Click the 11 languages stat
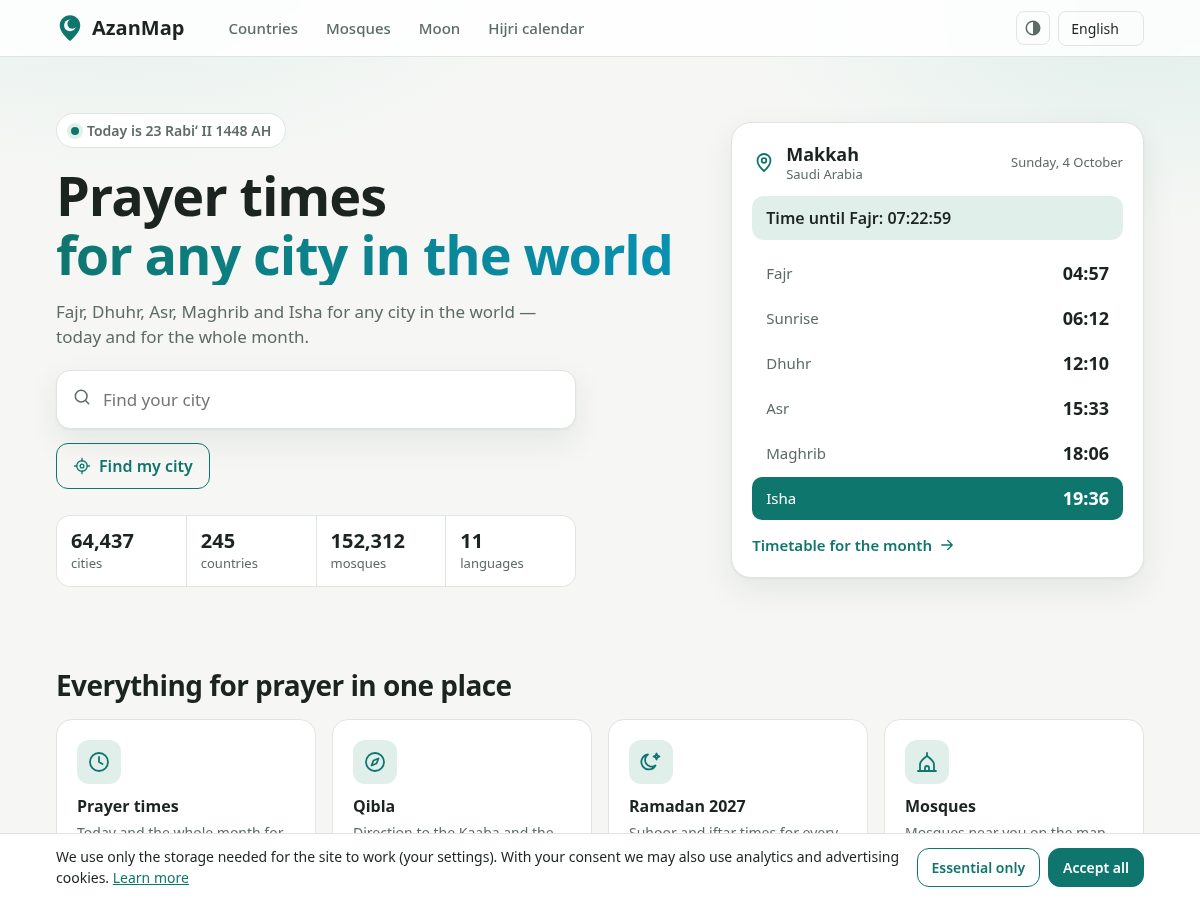 [510, 551]
